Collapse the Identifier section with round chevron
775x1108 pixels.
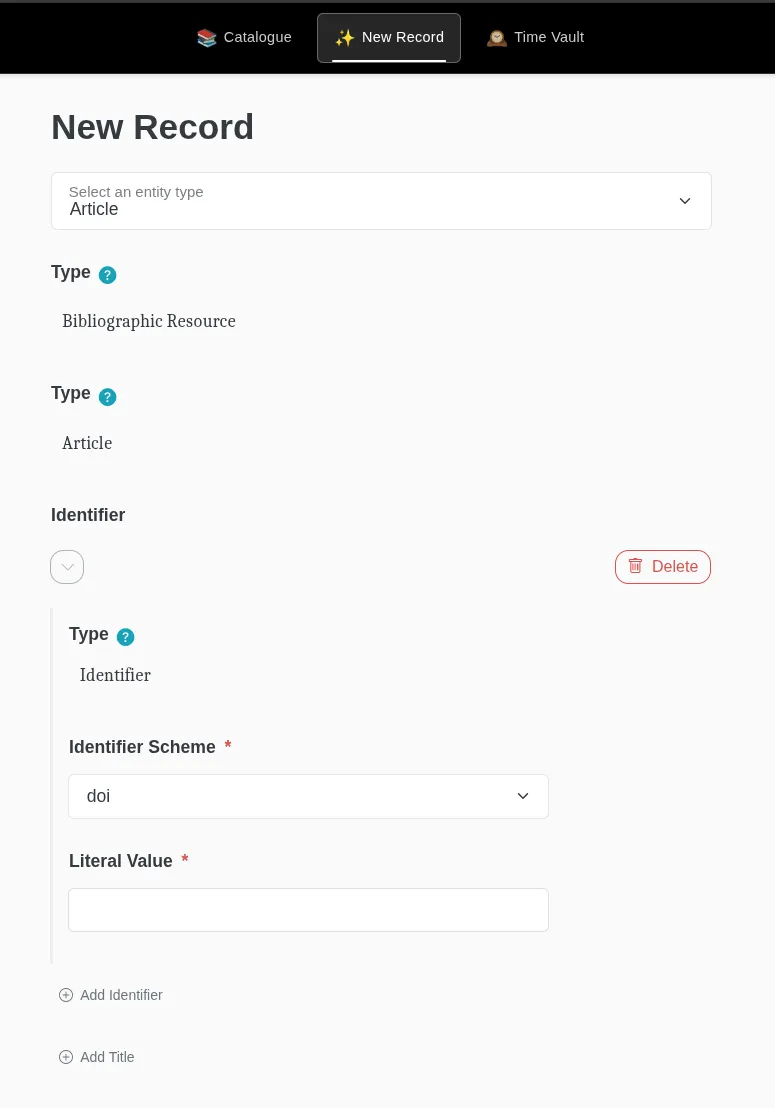click(x=67, y=567)
